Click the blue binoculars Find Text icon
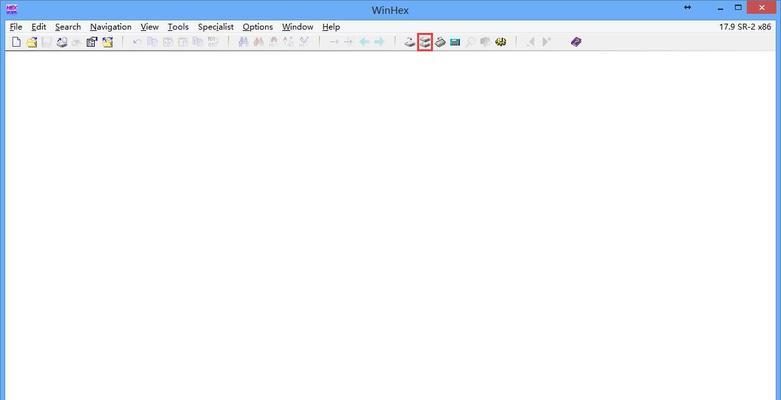 point(243,42)
